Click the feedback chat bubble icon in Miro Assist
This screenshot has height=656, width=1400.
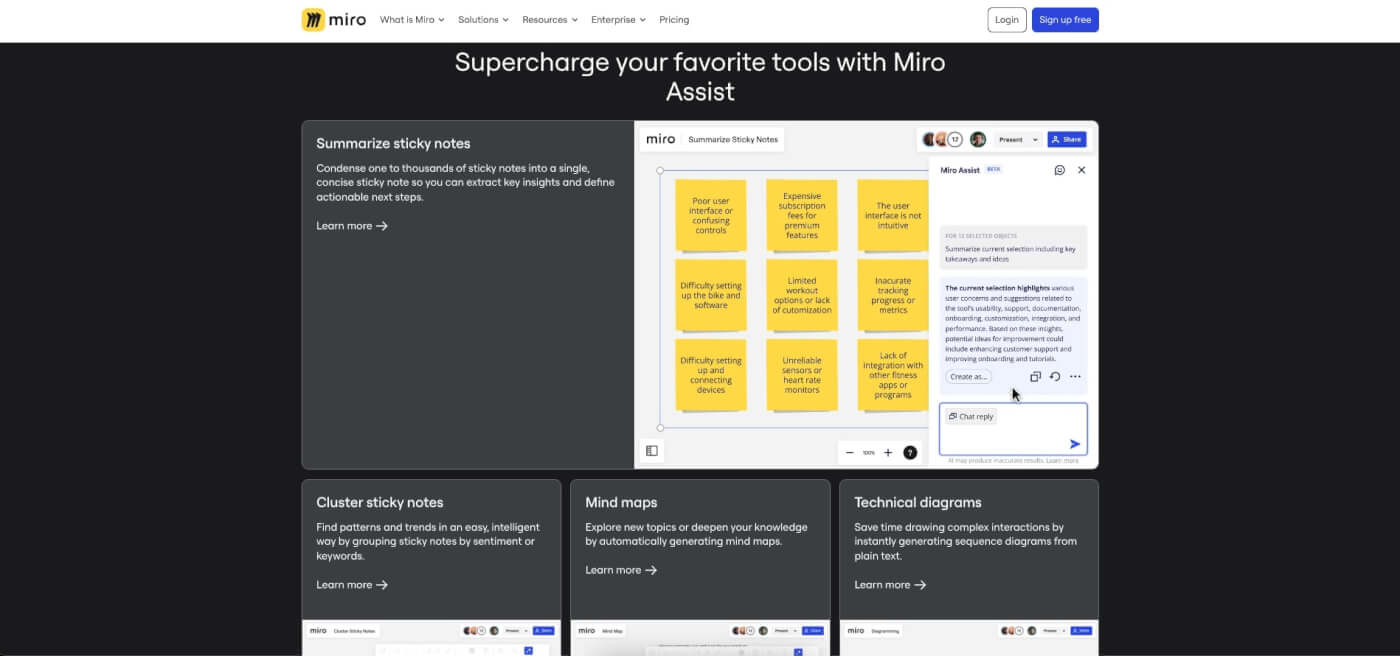(1059, 170)
